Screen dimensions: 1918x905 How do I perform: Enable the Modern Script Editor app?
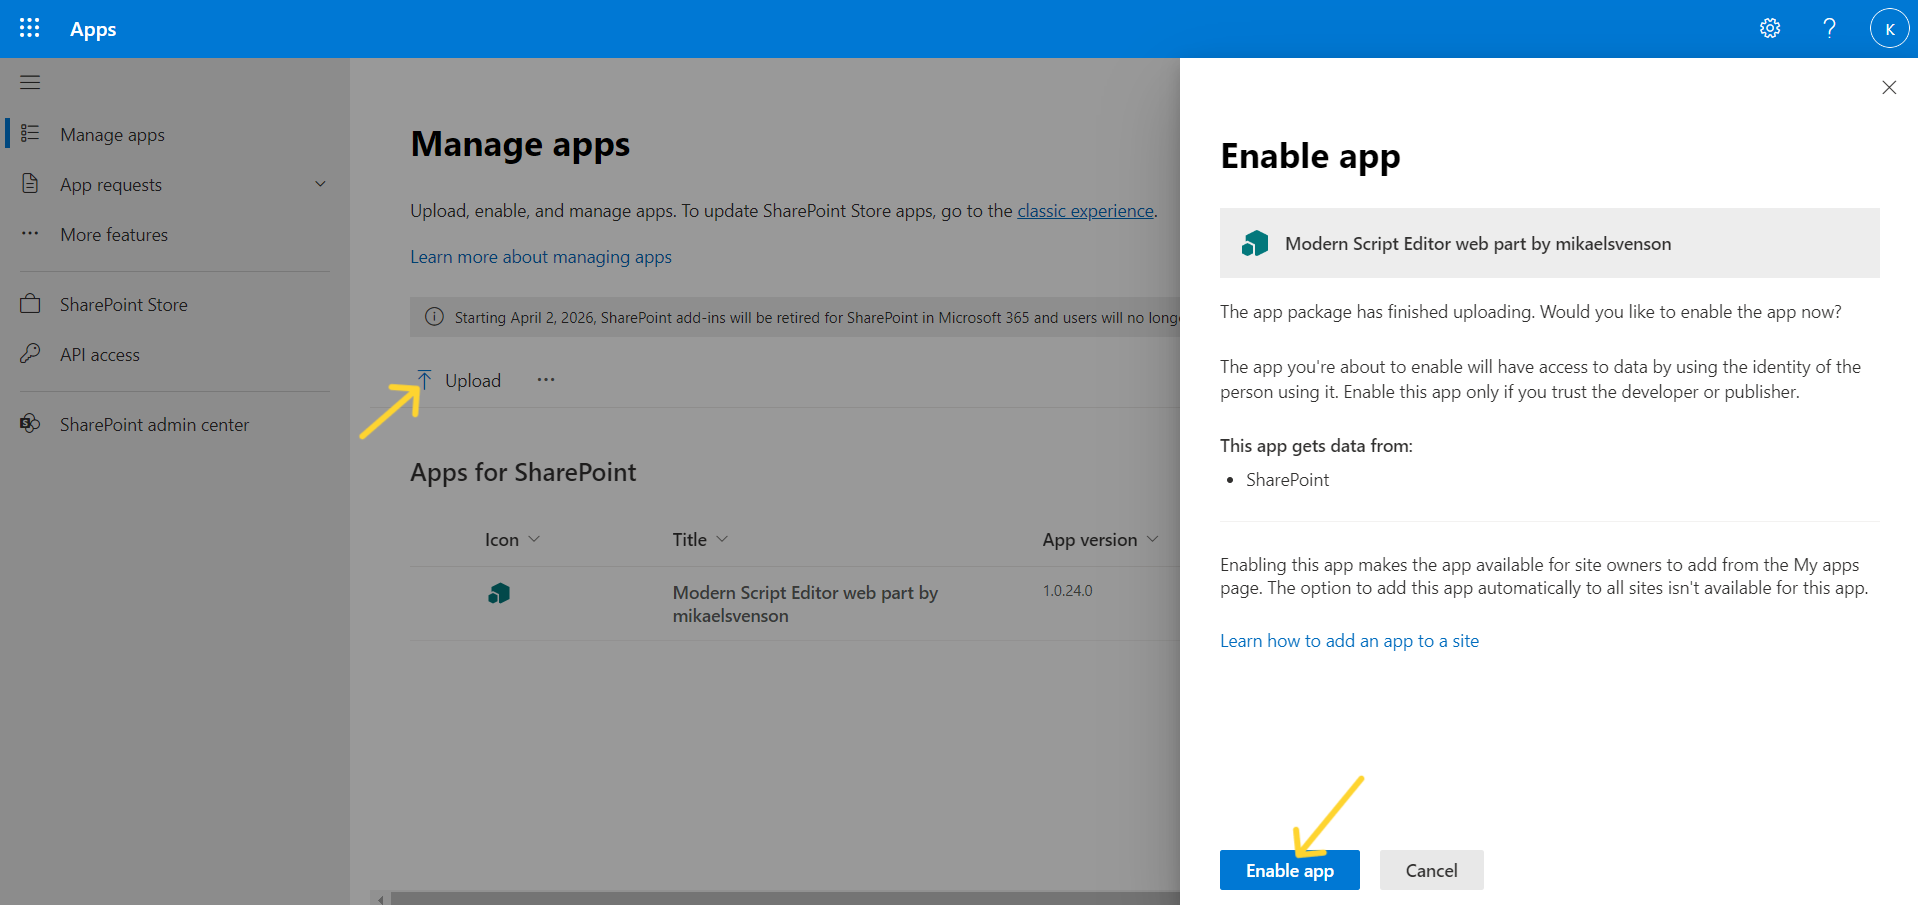(x=1289, y=869)
